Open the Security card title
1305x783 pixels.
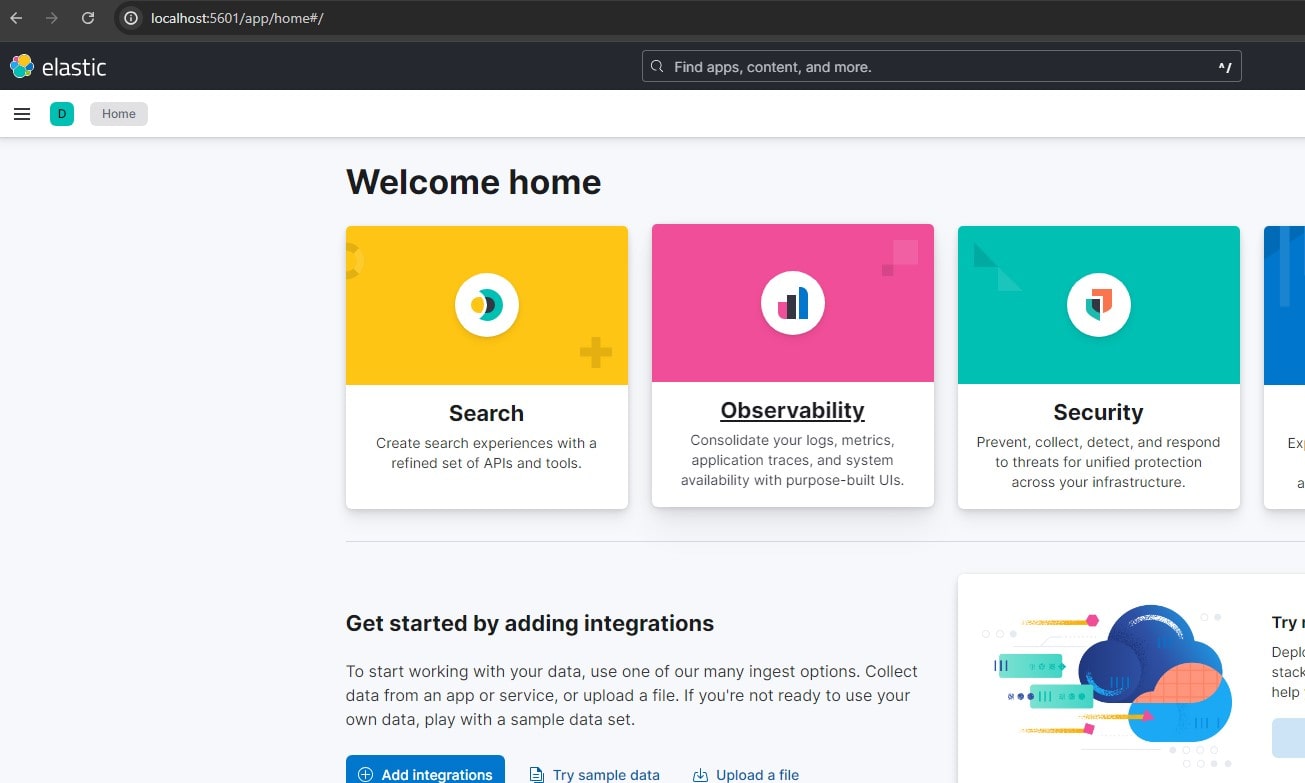[1099, 412]
